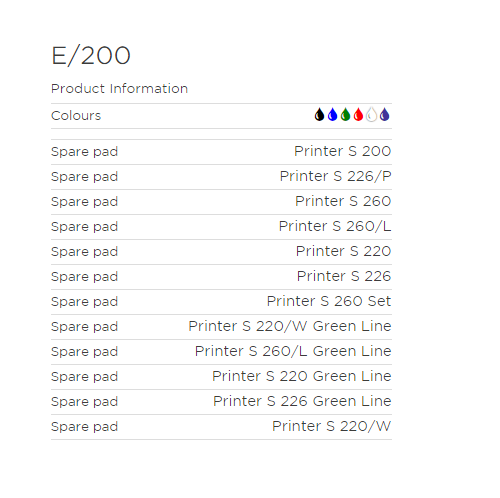Select the white ink colour drop
The image size is (500, 498).
pos(371,115)
